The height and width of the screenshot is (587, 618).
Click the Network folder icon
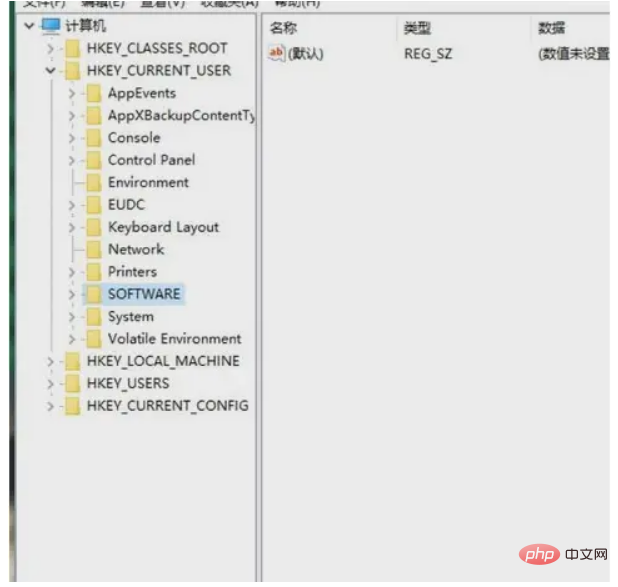94,250
